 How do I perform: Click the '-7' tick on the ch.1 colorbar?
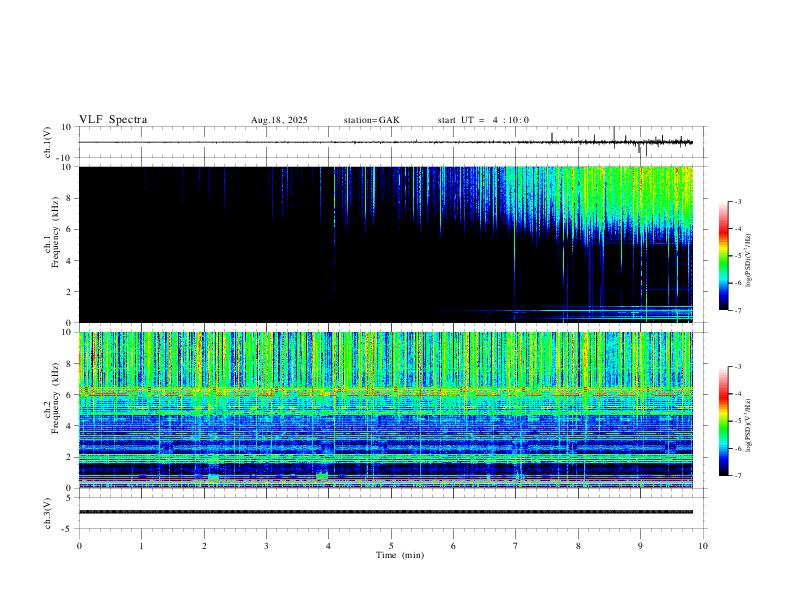[x=737, y=310]
